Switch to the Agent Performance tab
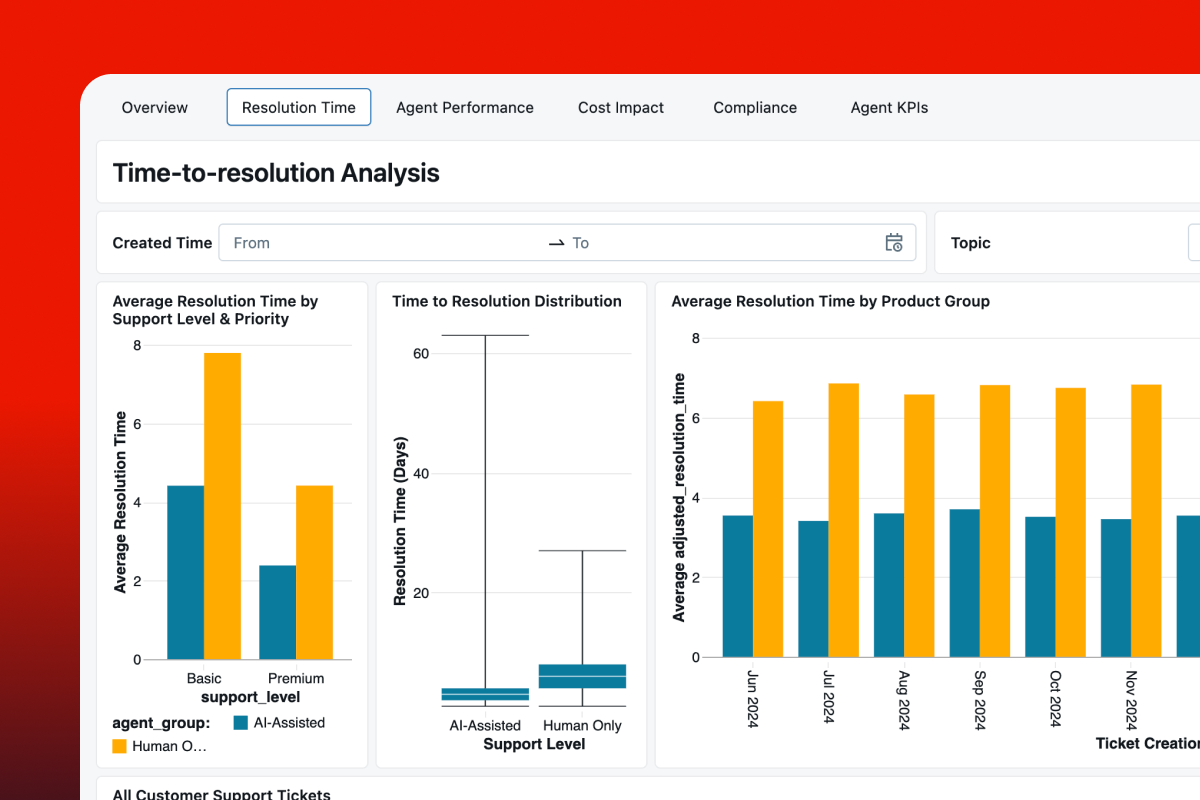The width and height of the screenshot is (1200, 800). click(x=465, y=108)
